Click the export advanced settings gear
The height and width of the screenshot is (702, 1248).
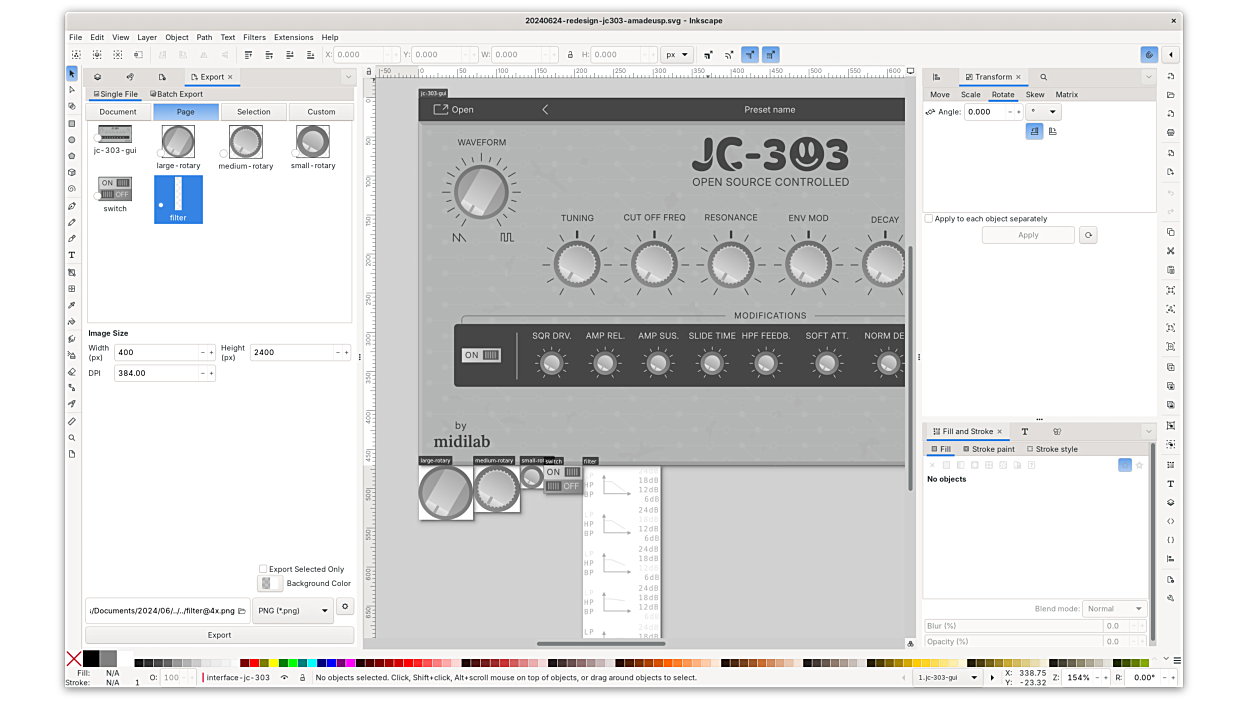[x=345, y=607]
